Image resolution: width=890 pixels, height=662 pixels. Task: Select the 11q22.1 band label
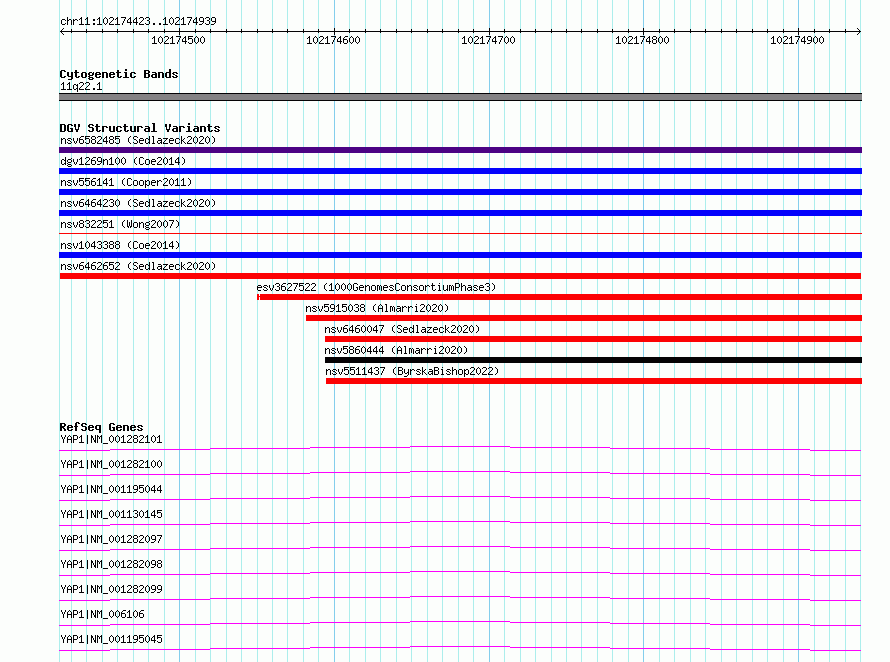81,86
